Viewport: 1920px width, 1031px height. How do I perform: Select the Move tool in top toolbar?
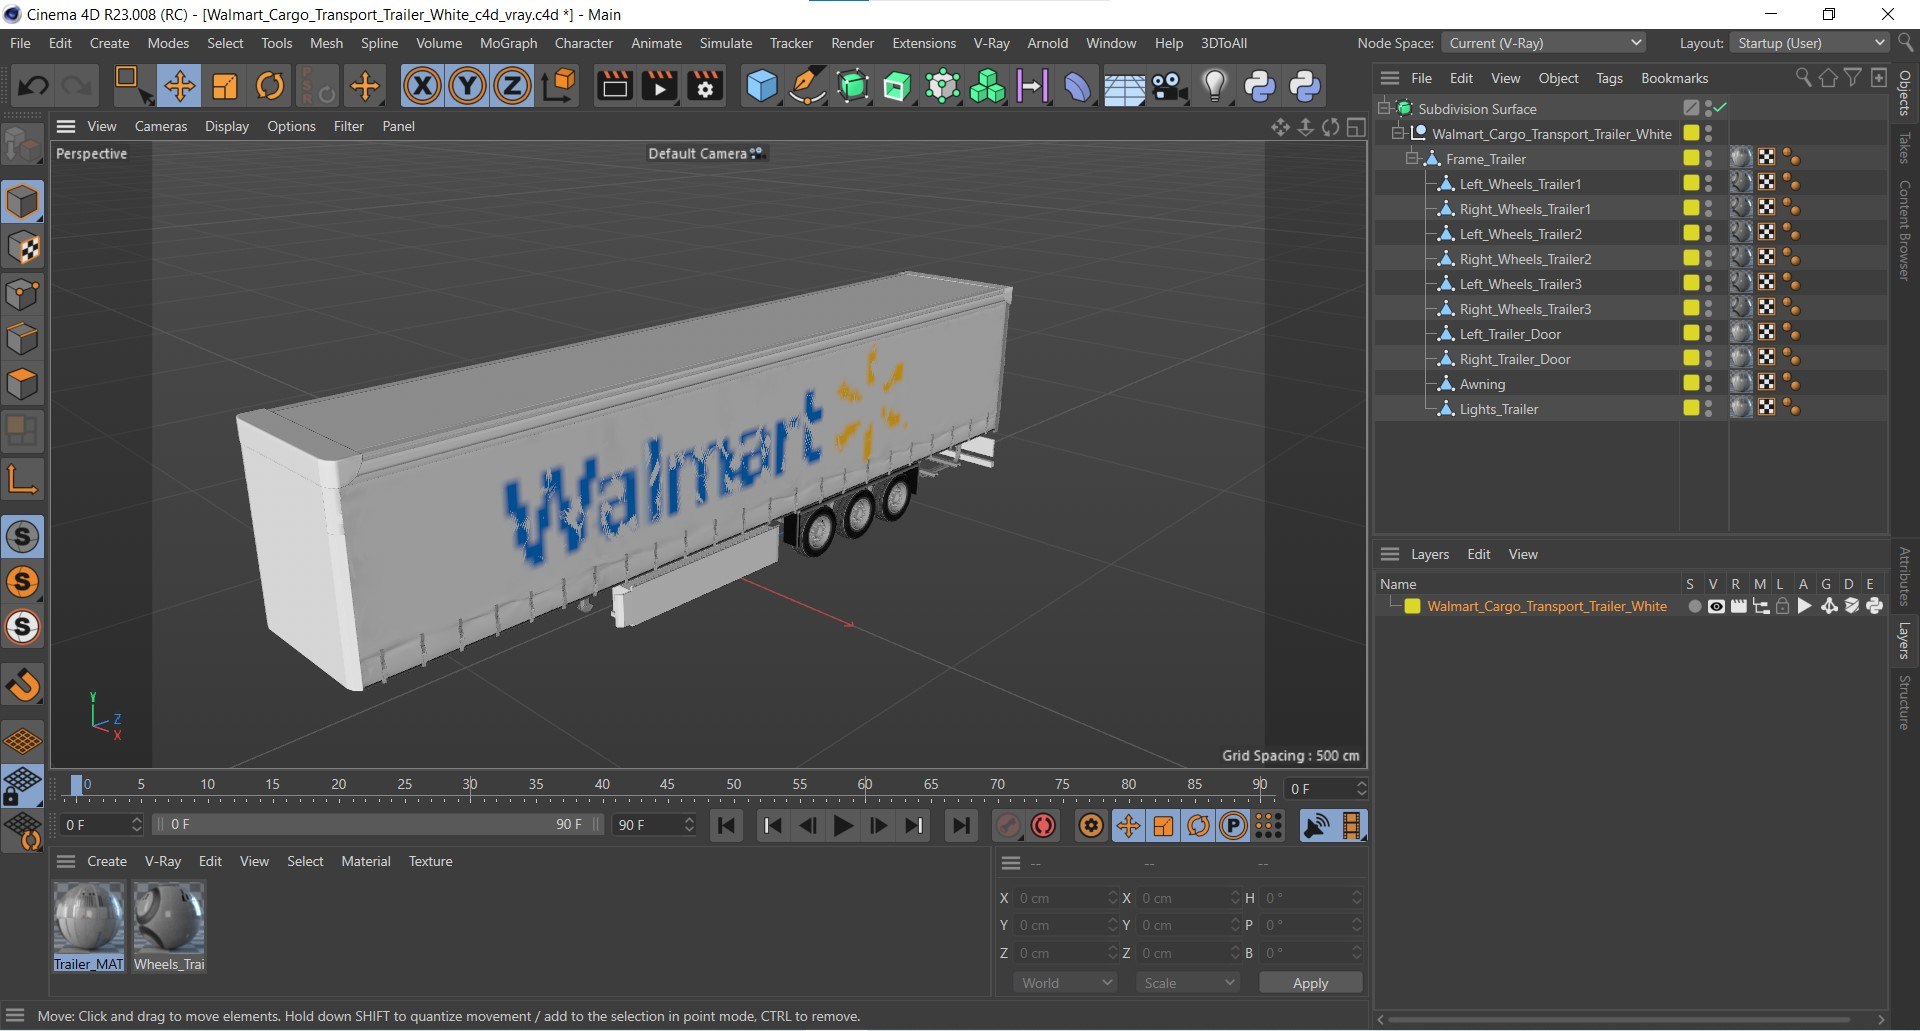(180, 86)
